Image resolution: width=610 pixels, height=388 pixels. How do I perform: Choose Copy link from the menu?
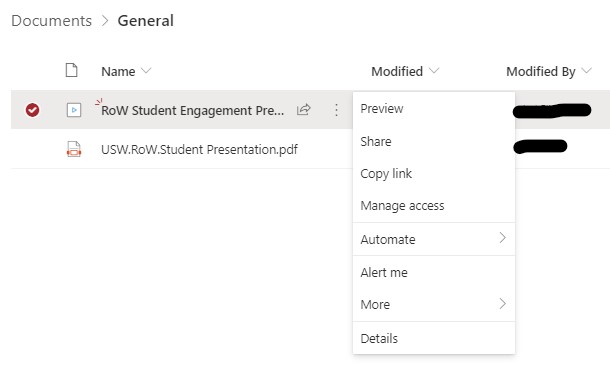click(434, 174)
